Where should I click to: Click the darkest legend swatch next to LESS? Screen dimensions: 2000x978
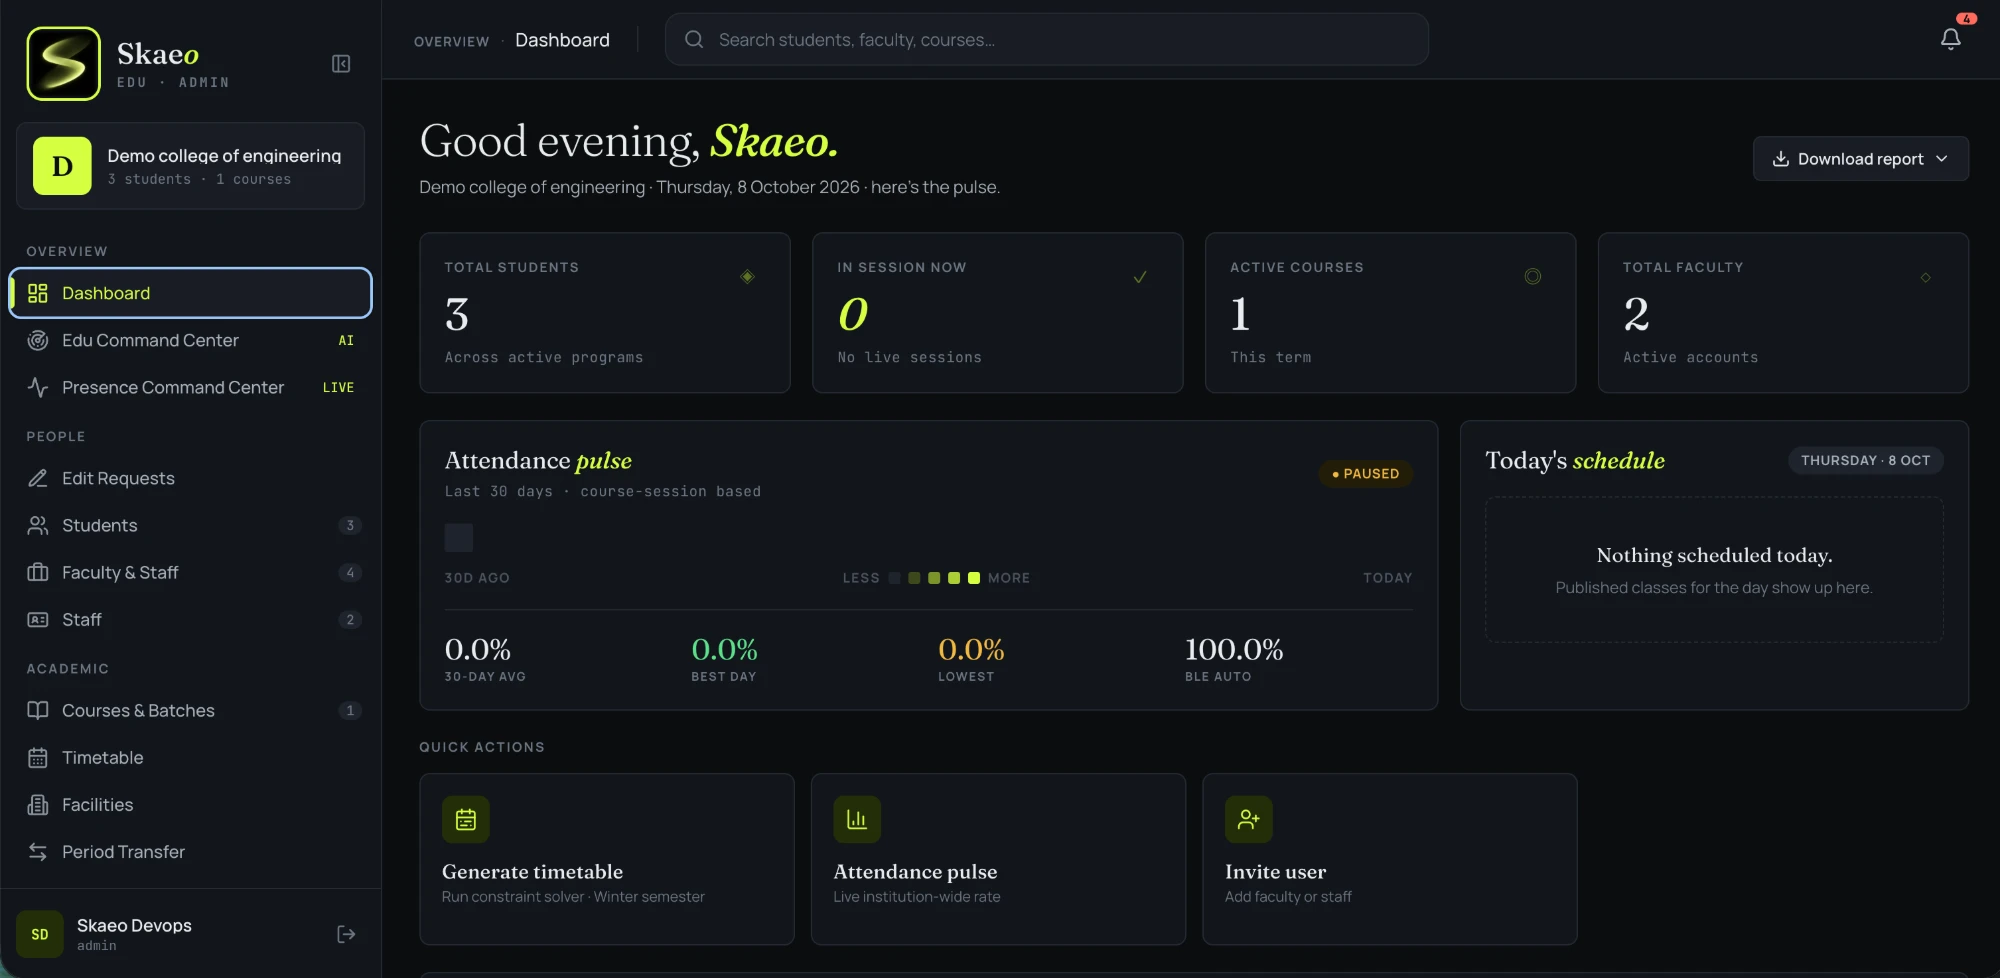[894, 578]
